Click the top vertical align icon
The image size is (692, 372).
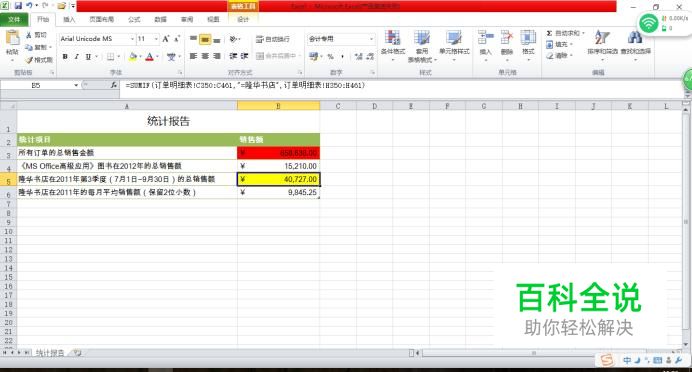point(193,39)
